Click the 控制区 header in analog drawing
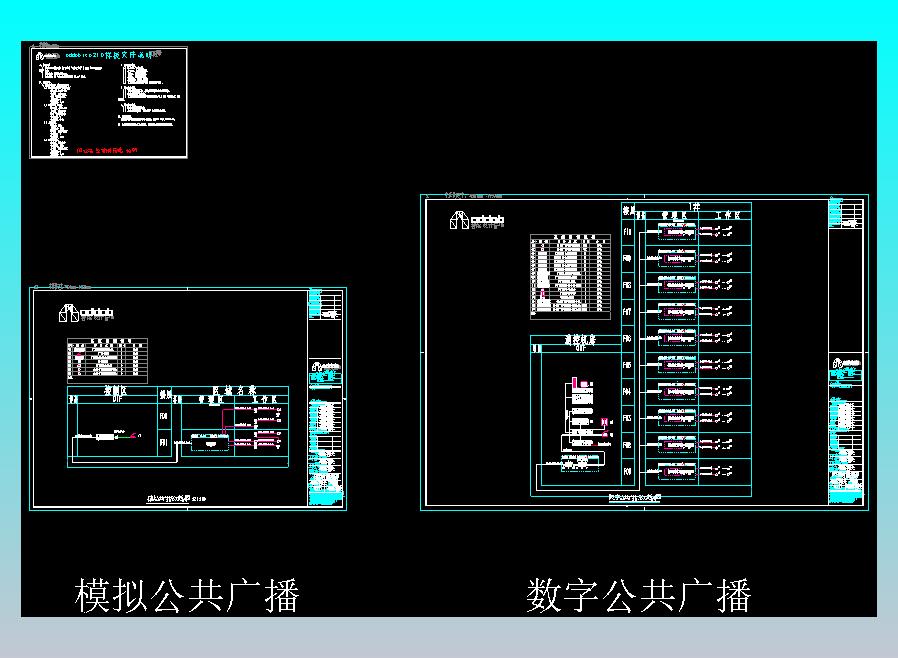898x658 pixels. 115,391
